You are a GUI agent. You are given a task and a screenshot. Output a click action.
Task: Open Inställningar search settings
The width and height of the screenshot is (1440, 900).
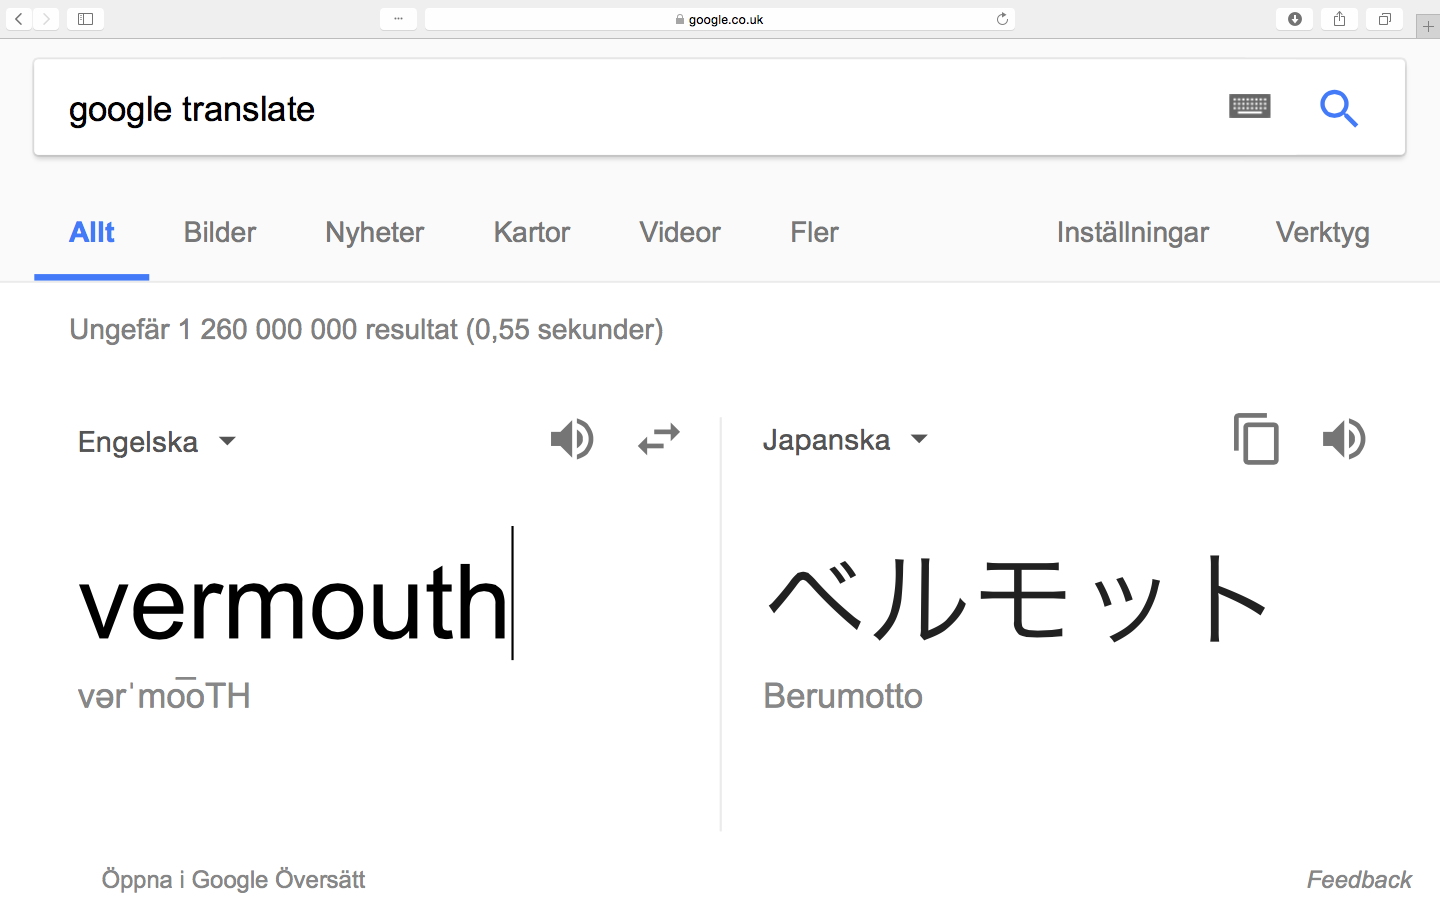[1133, 232]
